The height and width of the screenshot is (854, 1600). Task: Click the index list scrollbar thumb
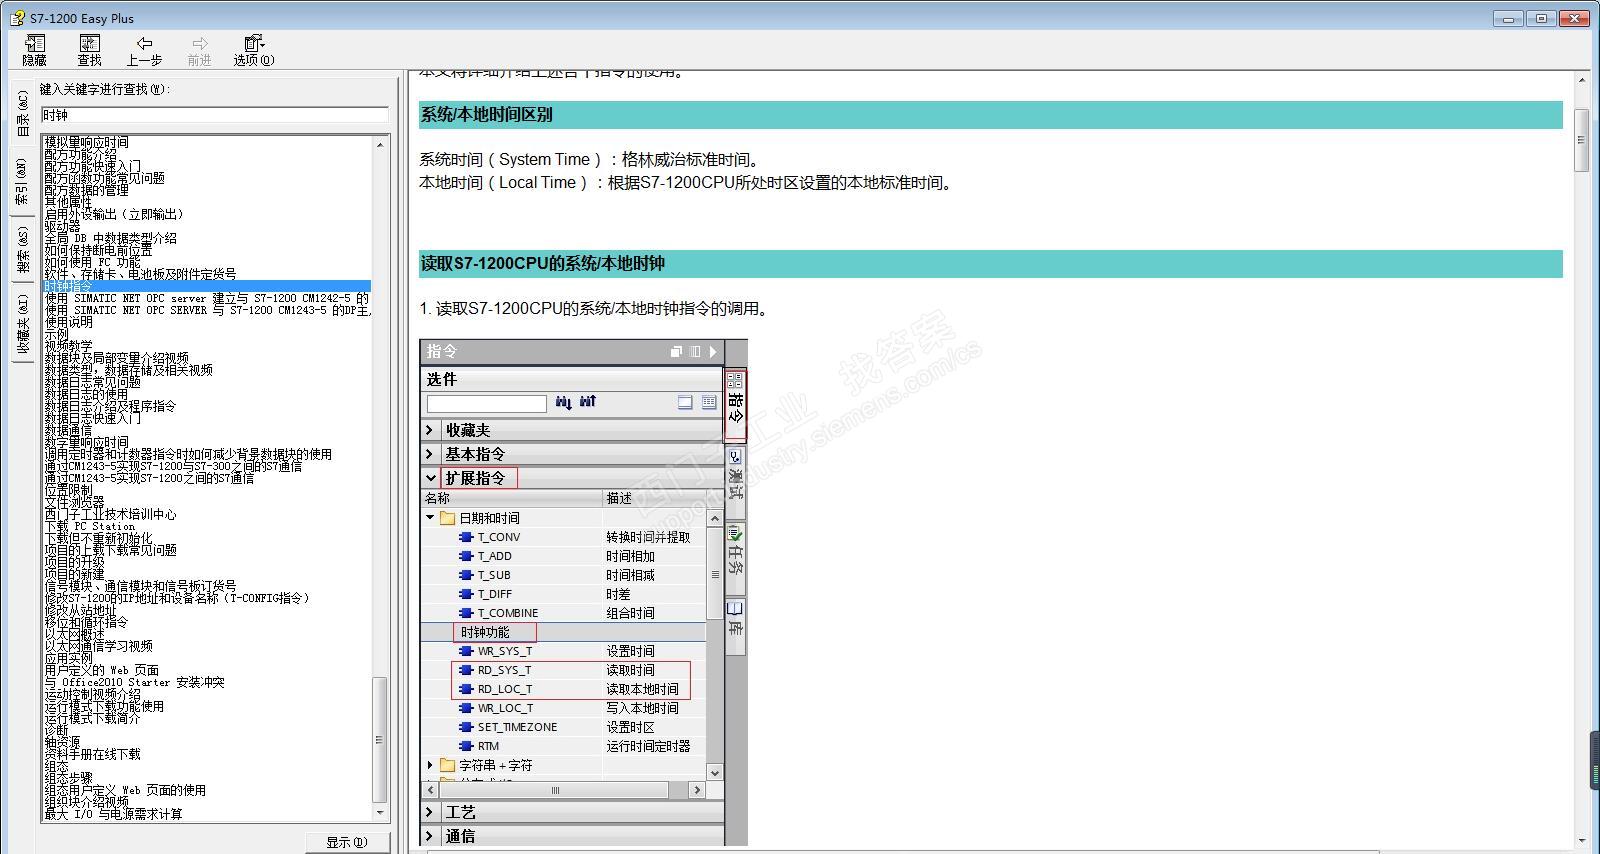[379, 740]
